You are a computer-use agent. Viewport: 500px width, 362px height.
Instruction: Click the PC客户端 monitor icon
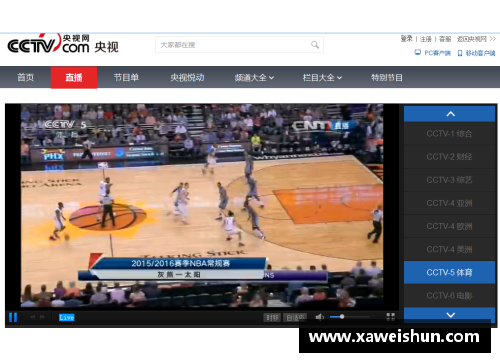(x=418, y=53)
